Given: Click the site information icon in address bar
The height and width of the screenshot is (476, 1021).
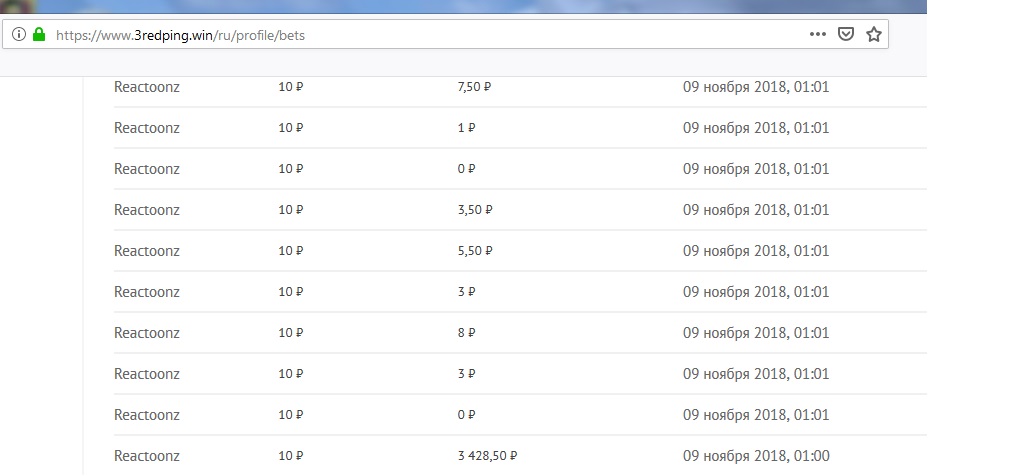Looking at the screenshot, I should [x=19, y=34].
